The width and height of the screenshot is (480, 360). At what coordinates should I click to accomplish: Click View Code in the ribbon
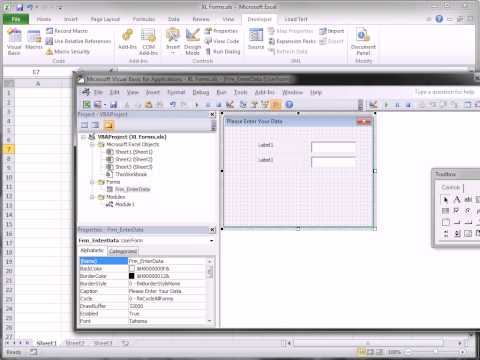pyautogui.click(x=222, y=41)
